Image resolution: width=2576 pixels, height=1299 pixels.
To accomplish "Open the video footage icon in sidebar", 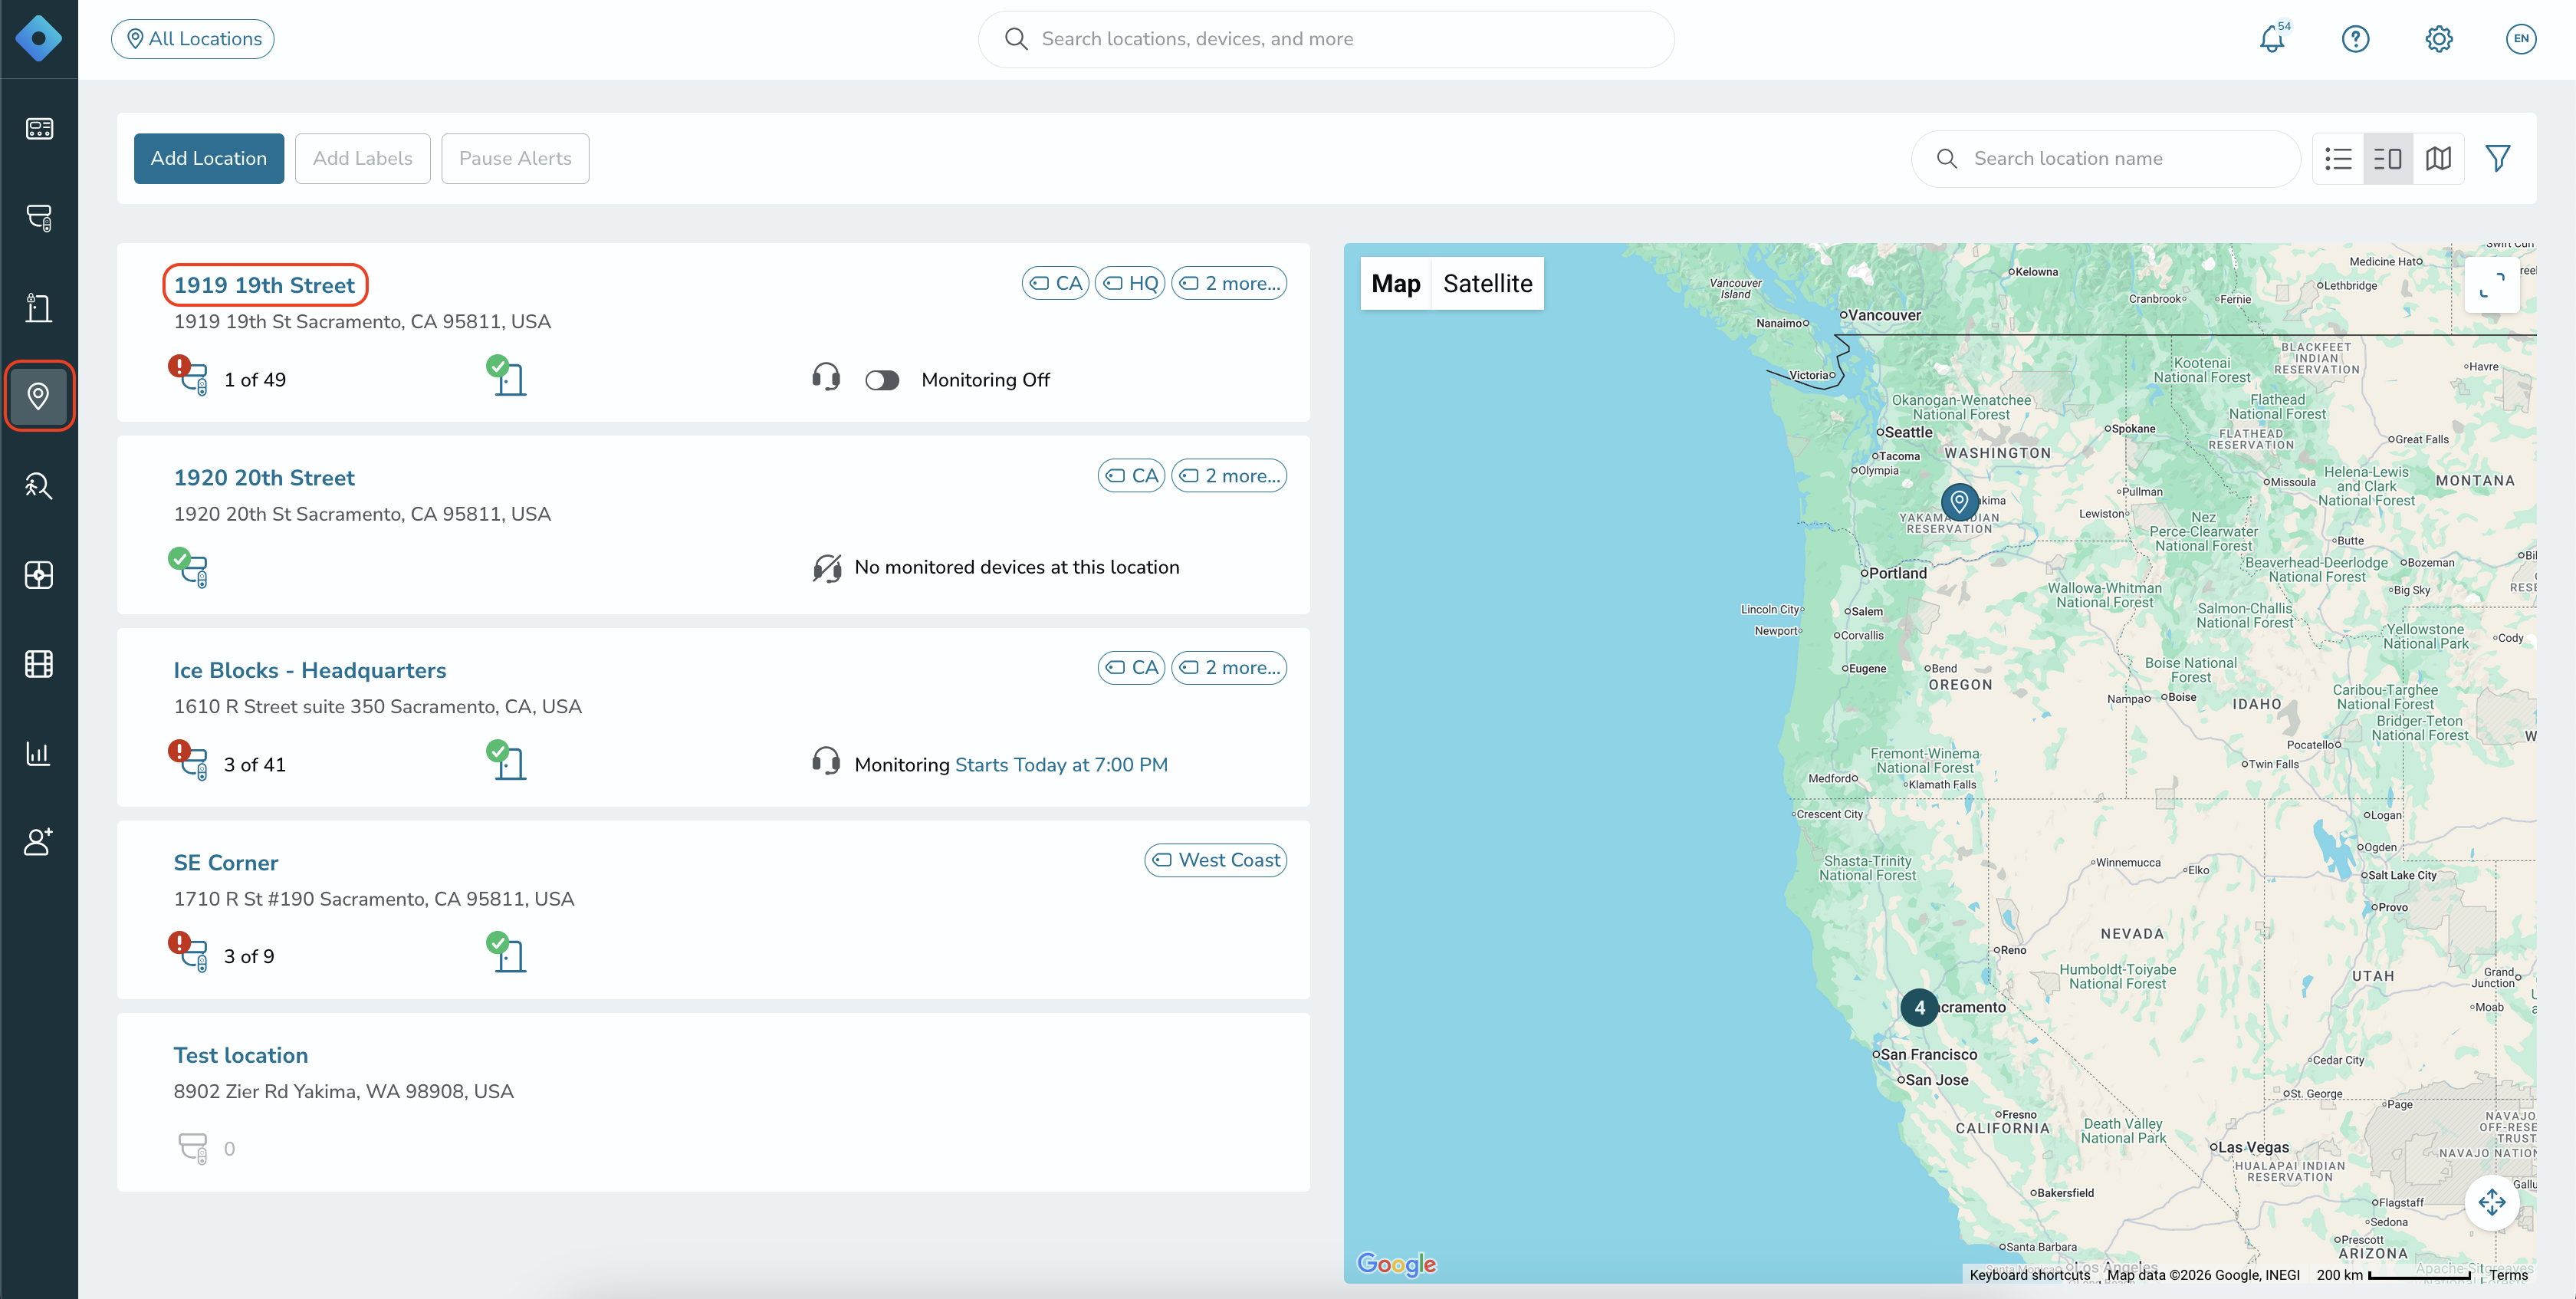I will [x=39, y=664].
